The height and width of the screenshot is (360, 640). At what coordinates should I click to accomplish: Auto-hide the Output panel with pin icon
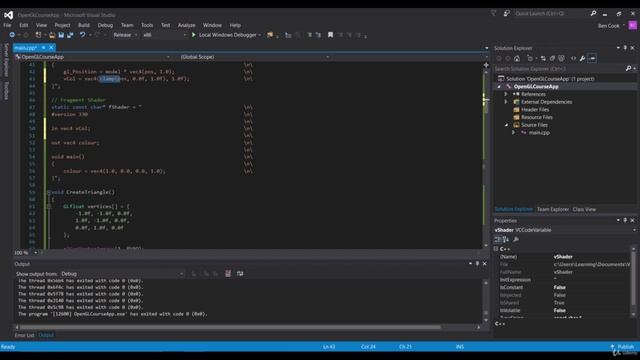[477, 264]
